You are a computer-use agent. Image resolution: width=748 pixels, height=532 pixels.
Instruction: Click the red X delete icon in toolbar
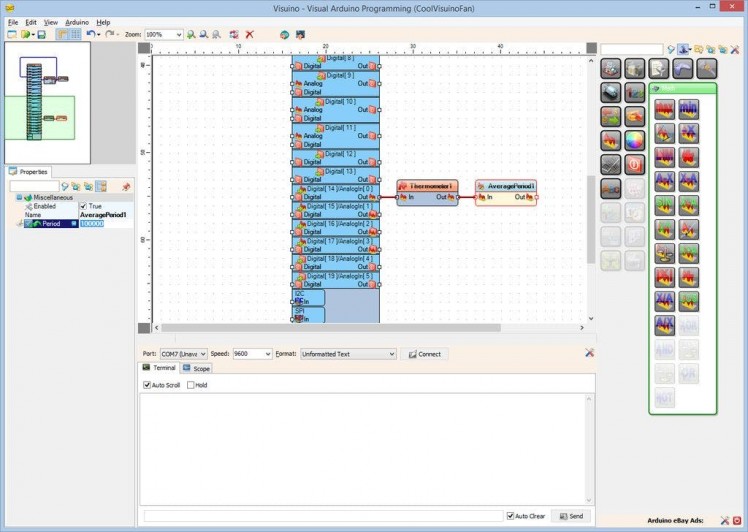(250, 34)
